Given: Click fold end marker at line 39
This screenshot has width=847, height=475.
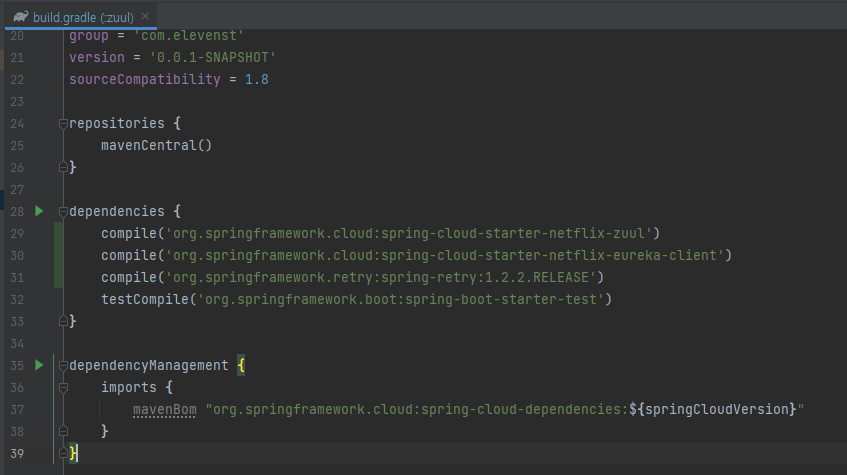Looking at the screenshot, I should 63,453.
